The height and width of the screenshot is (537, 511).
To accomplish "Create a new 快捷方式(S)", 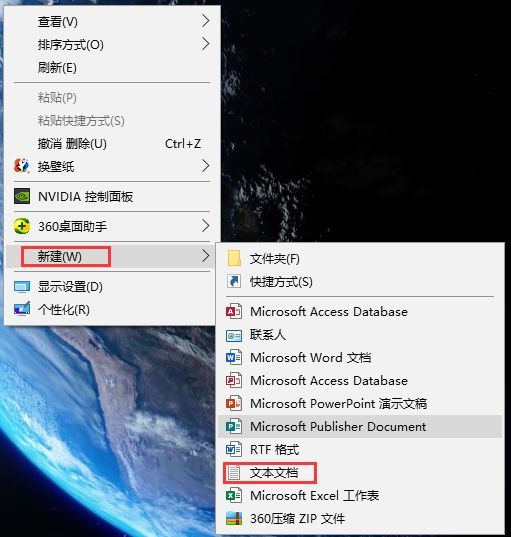I will (x=360, y=282).
